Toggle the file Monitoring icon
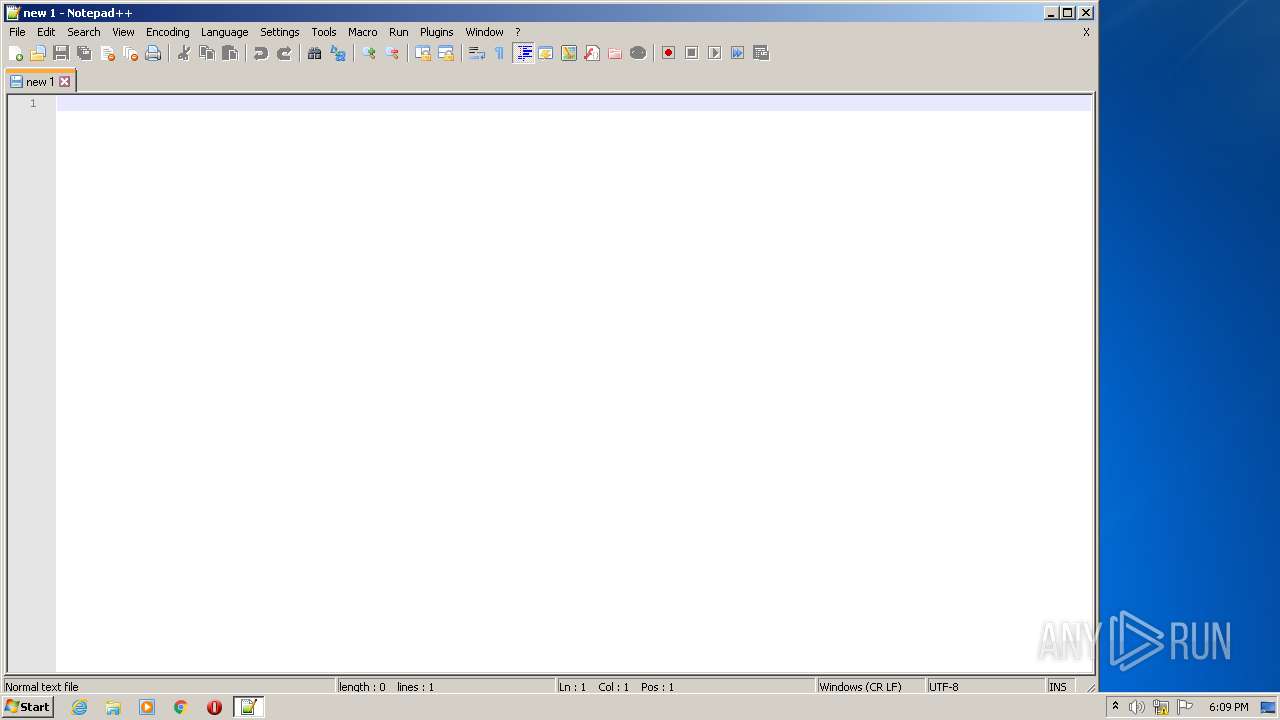Image resolution: width=1280 pixels, height=720 pixels. click(638, 53)
